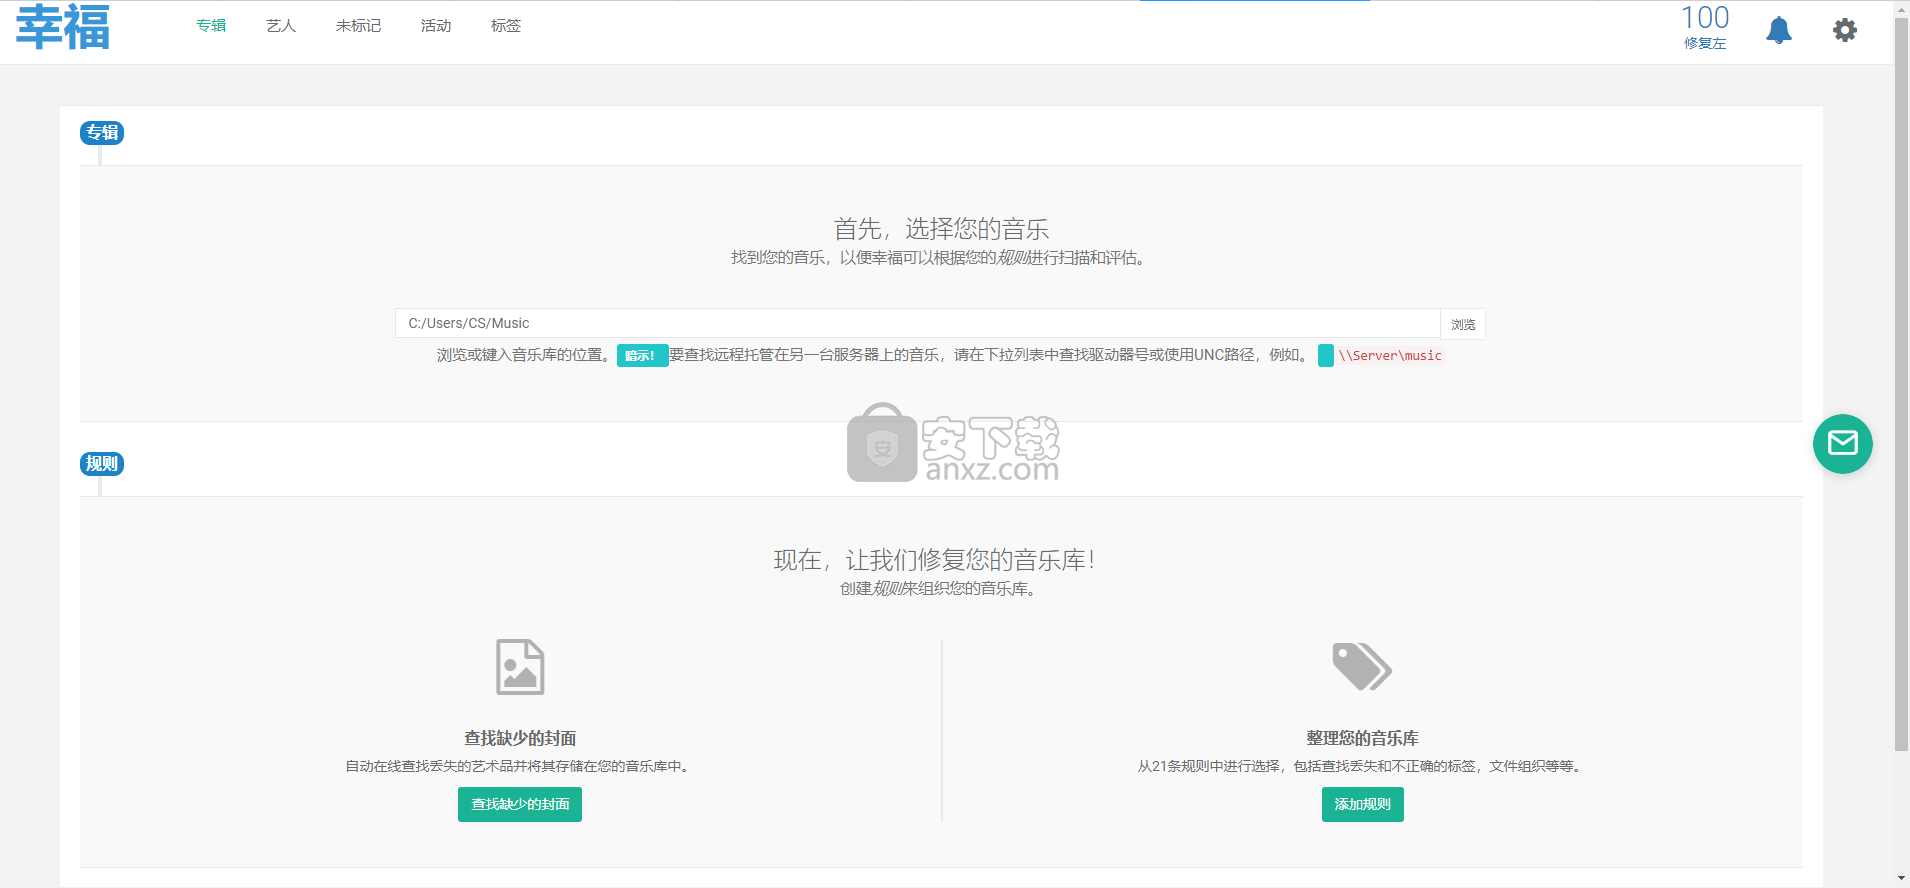Click the scrollbar down arrow
This screenshot has width=1910, height=888.
coord(1901,878)
